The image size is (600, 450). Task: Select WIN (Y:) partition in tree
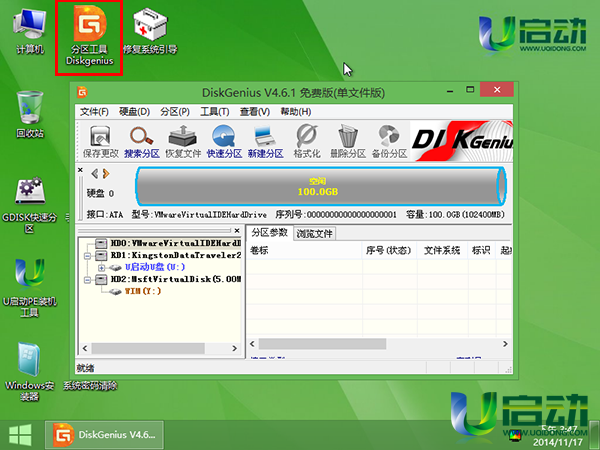pos(143,291)
